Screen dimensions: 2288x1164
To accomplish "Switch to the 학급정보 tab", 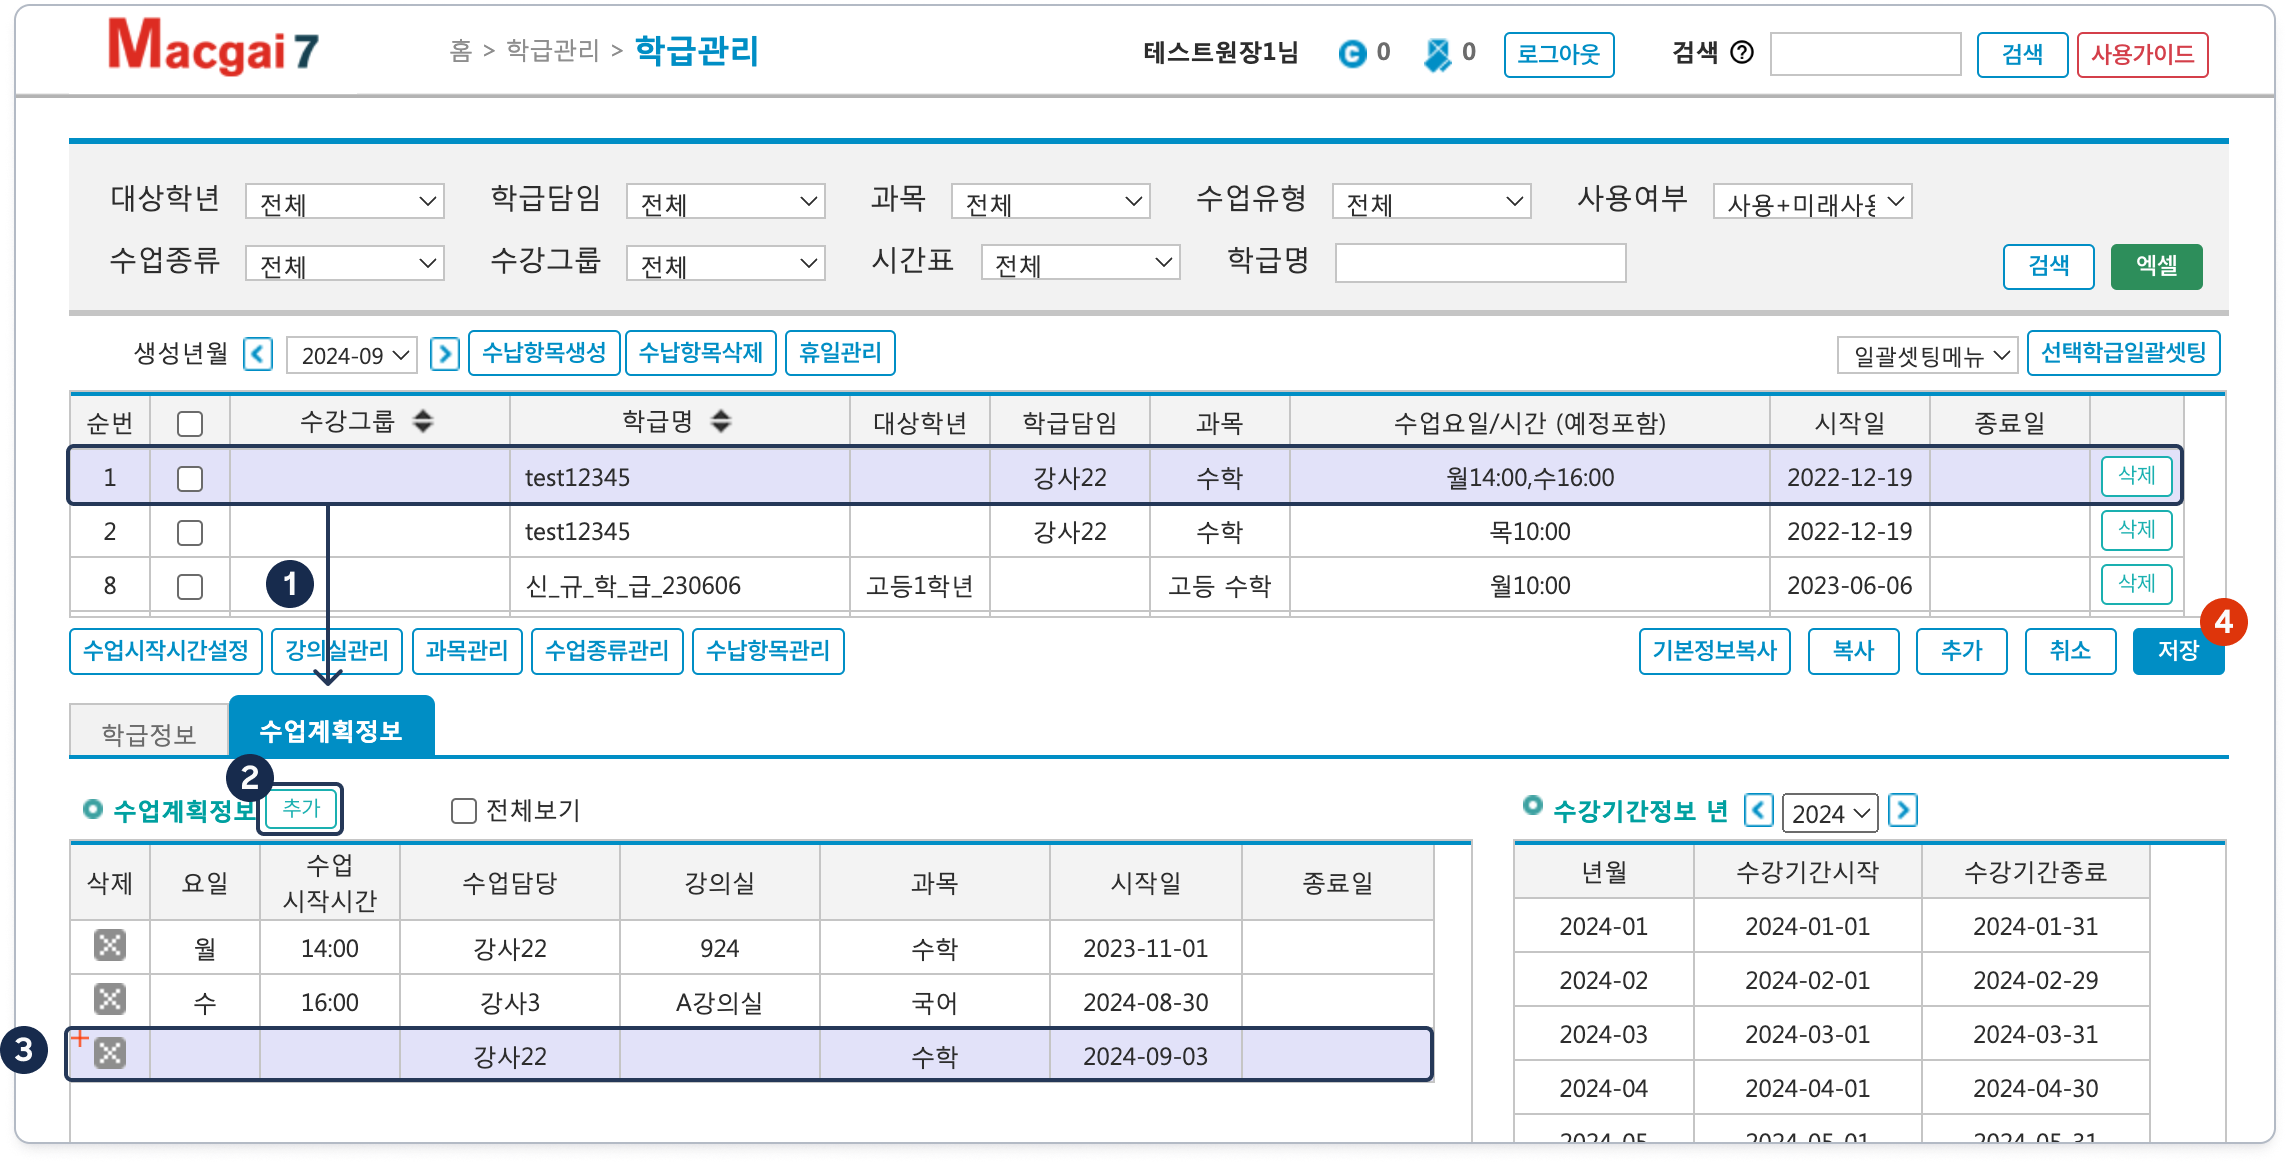I will click(x=149, y=734).
